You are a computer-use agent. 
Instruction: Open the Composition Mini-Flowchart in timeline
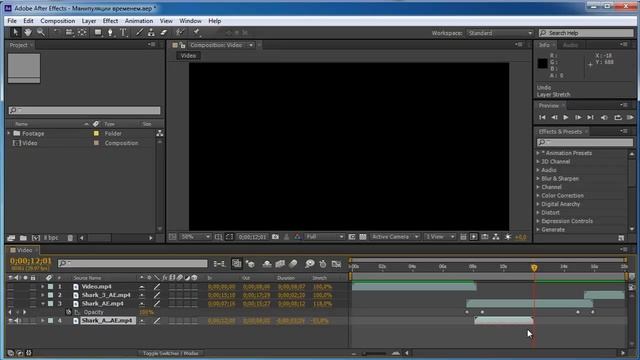(x=219, y=264)
